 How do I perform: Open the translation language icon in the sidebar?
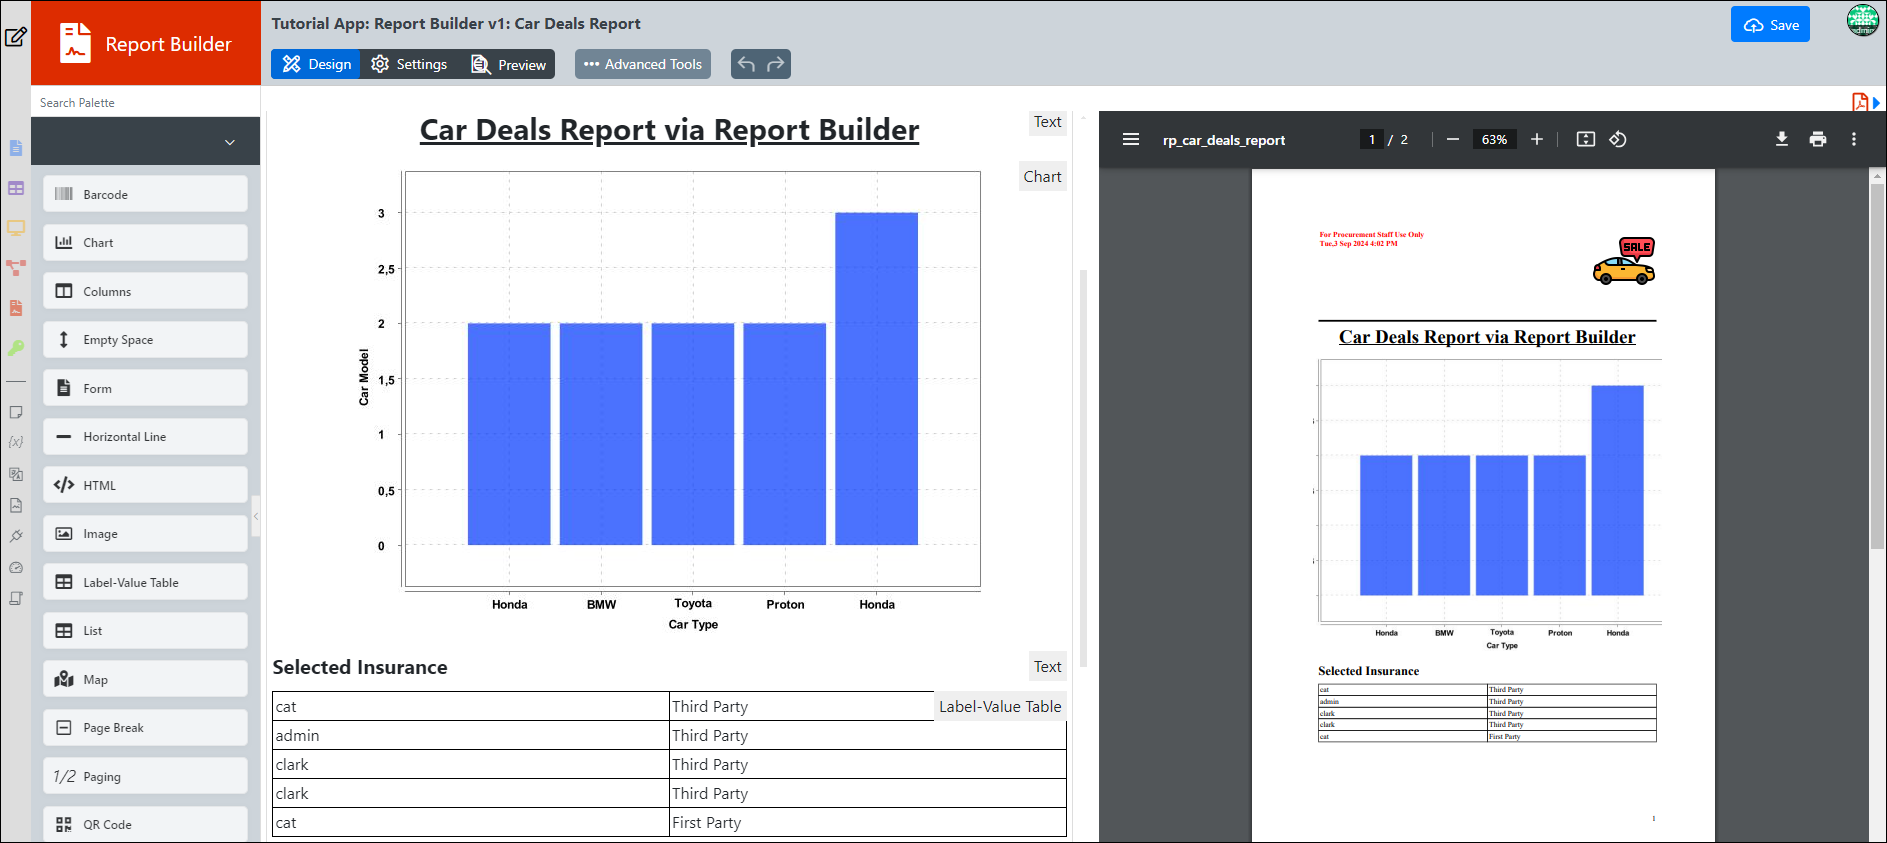coord(16,474)
